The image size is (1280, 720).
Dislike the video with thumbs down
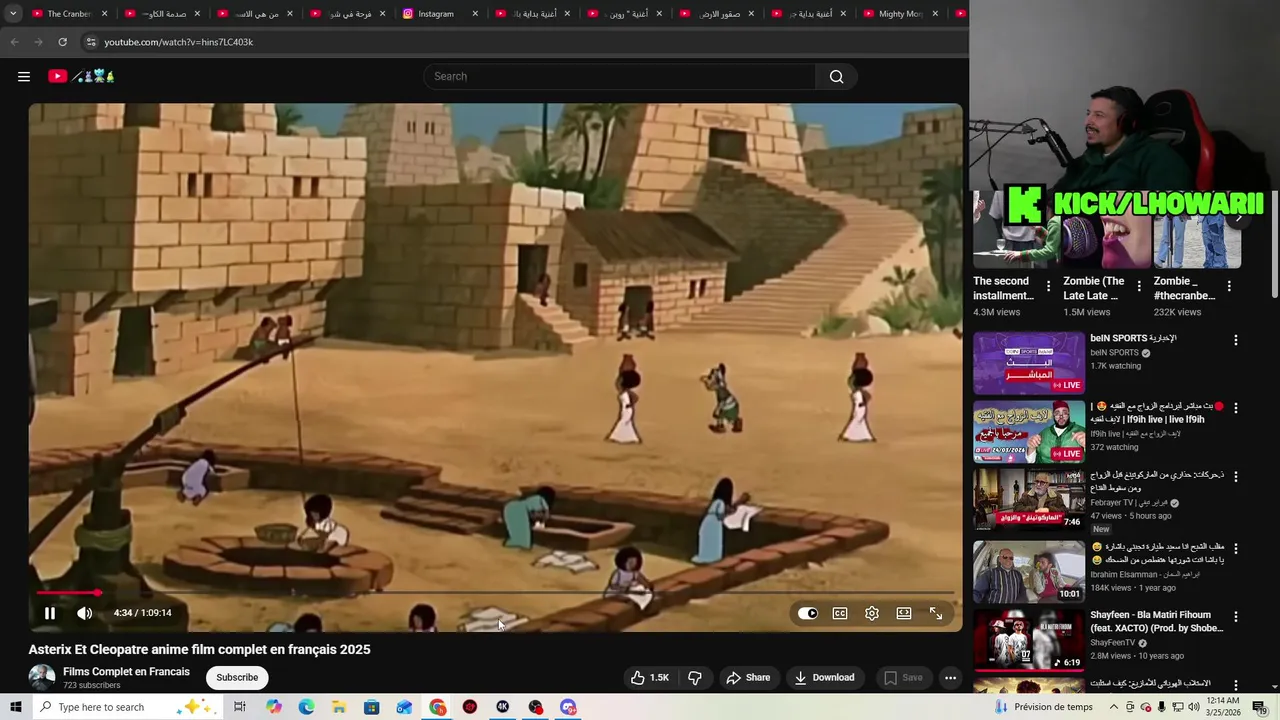[x=695, y=677]
